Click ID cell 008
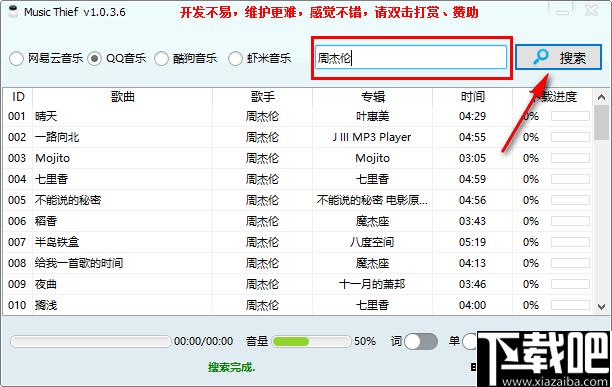This screenshot has height=387, width=612. tap(17, 263)
